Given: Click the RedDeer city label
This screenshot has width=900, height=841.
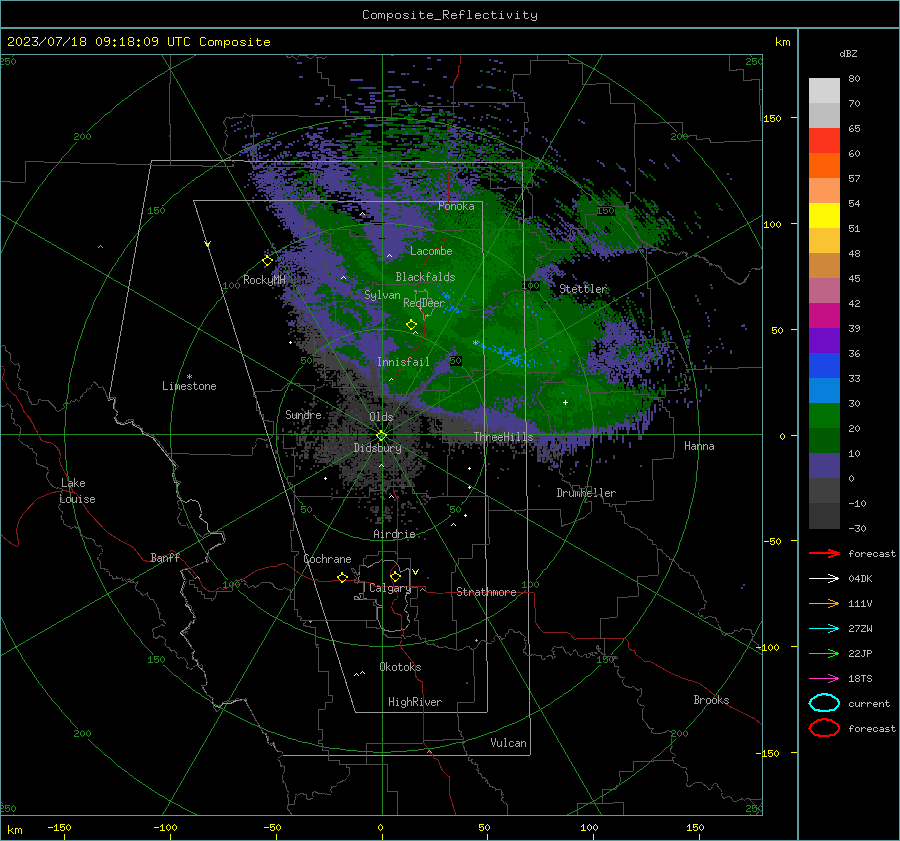Looking at the screenshot, I should (424, 303).
